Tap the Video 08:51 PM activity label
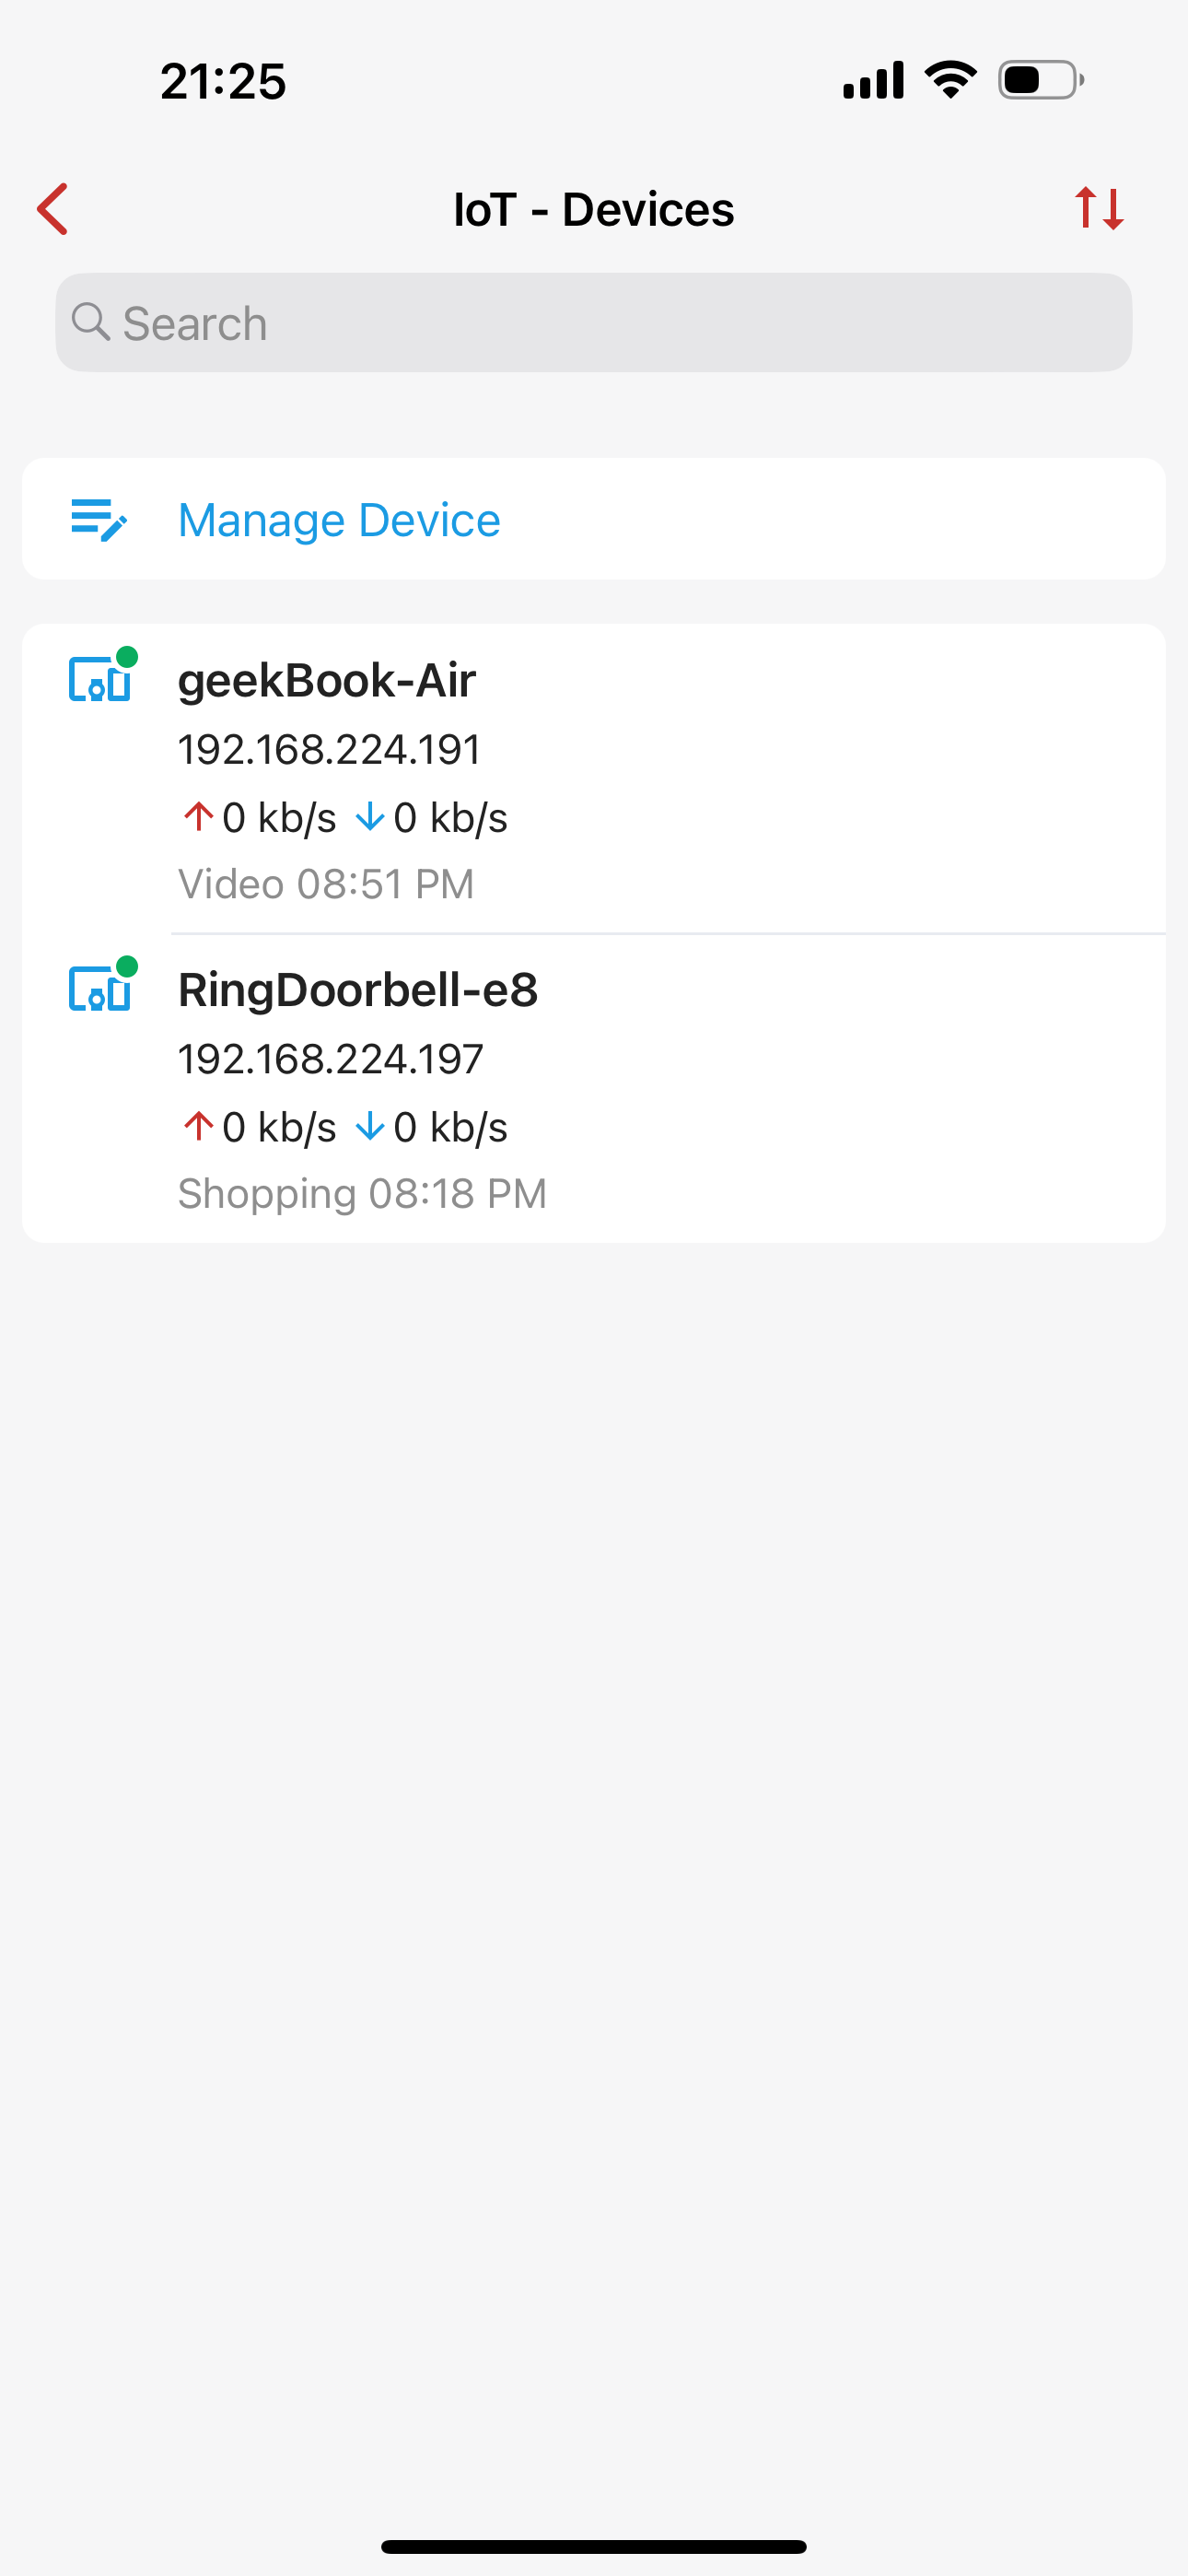 pyautogui.click(x=326, y=884)
